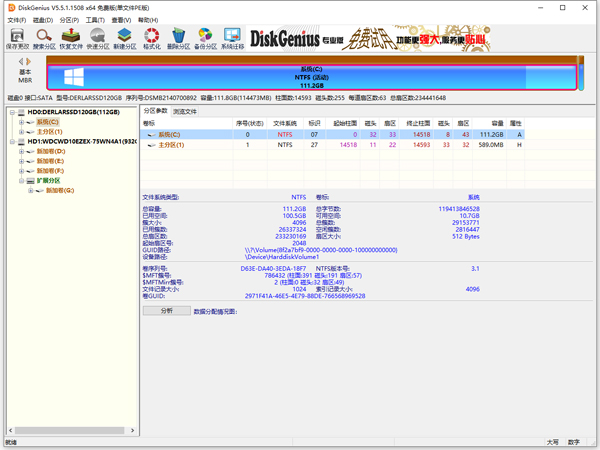The width and height of the screenshot is (600, 450).
Task: Go to previous disk with left arrow
Action: pos(21,61)
